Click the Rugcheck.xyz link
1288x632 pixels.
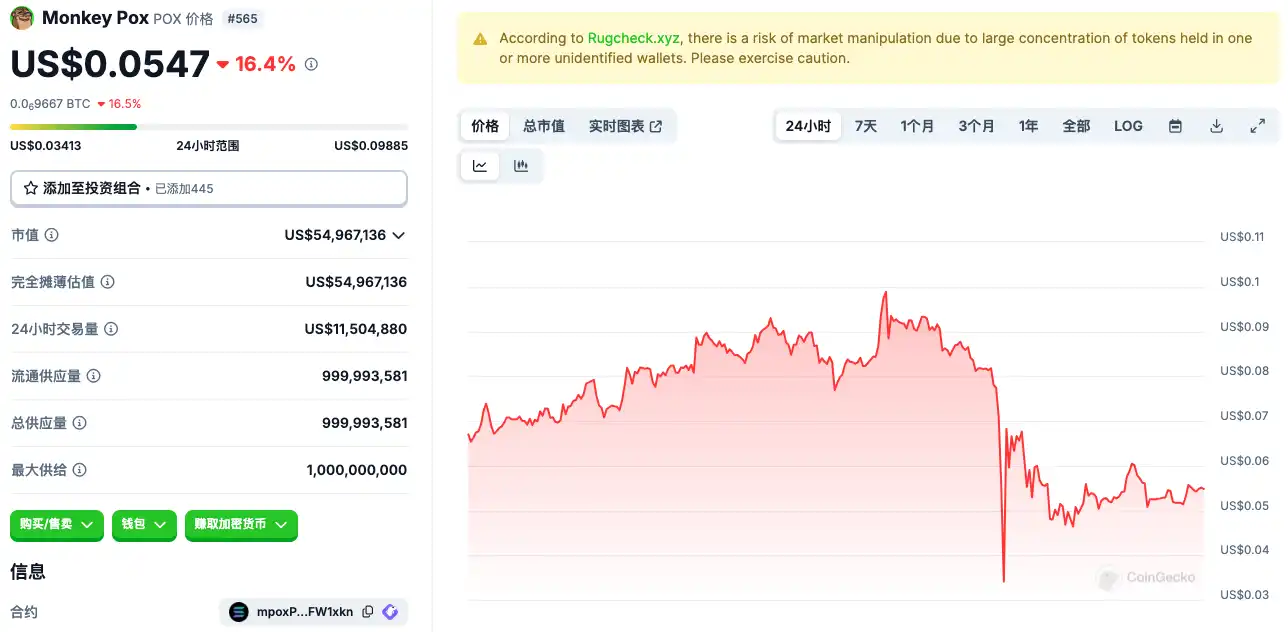634,38
